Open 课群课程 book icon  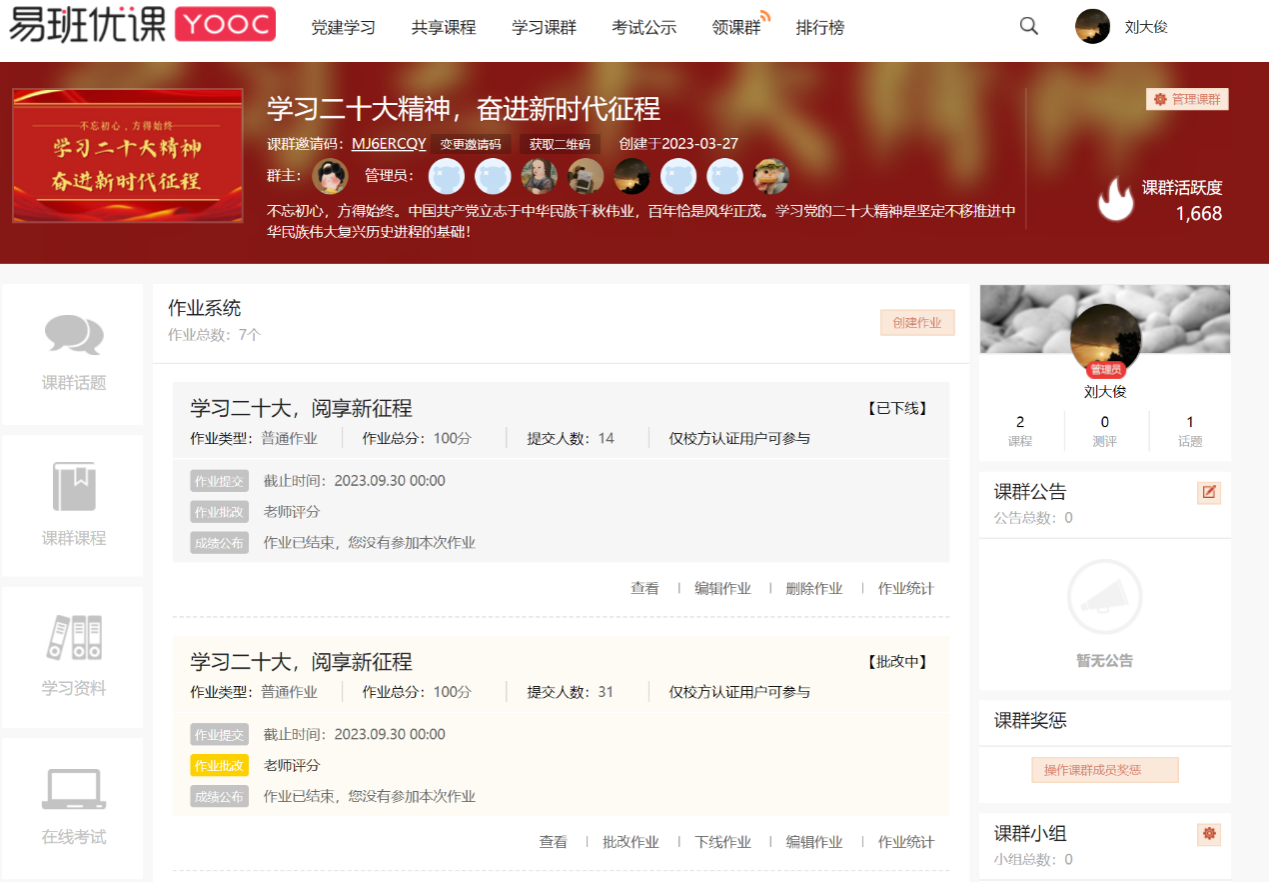pyautogui.click(x=74, y=487)
